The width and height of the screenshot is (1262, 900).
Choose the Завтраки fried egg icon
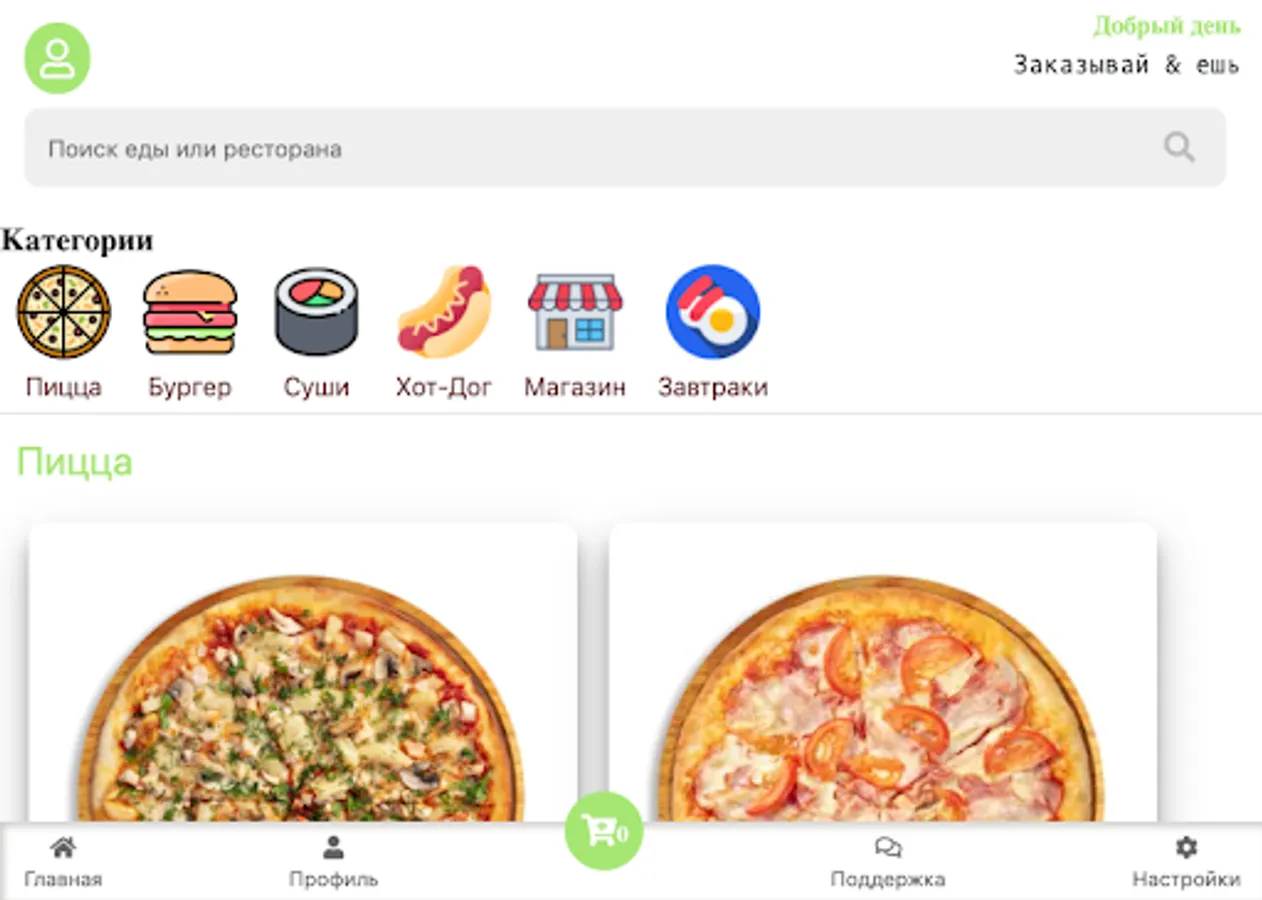pyautogui.click(x=713, y=311)
